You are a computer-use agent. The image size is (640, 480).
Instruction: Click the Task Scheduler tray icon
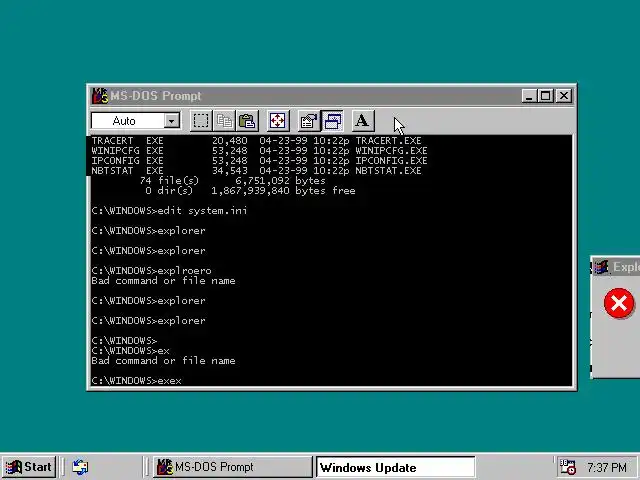[567, 467]
